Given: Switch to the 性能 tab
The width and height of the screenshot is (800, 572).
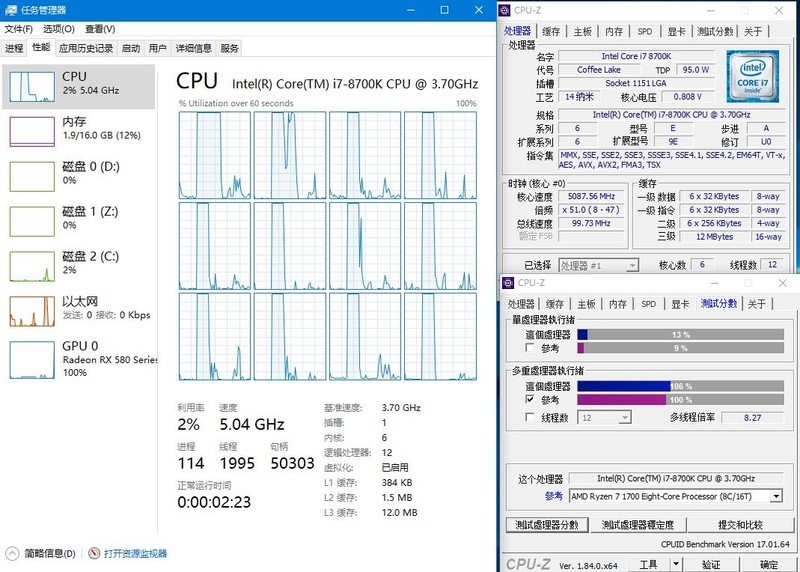Looking at the screenshot, I should tap(41, 47).
